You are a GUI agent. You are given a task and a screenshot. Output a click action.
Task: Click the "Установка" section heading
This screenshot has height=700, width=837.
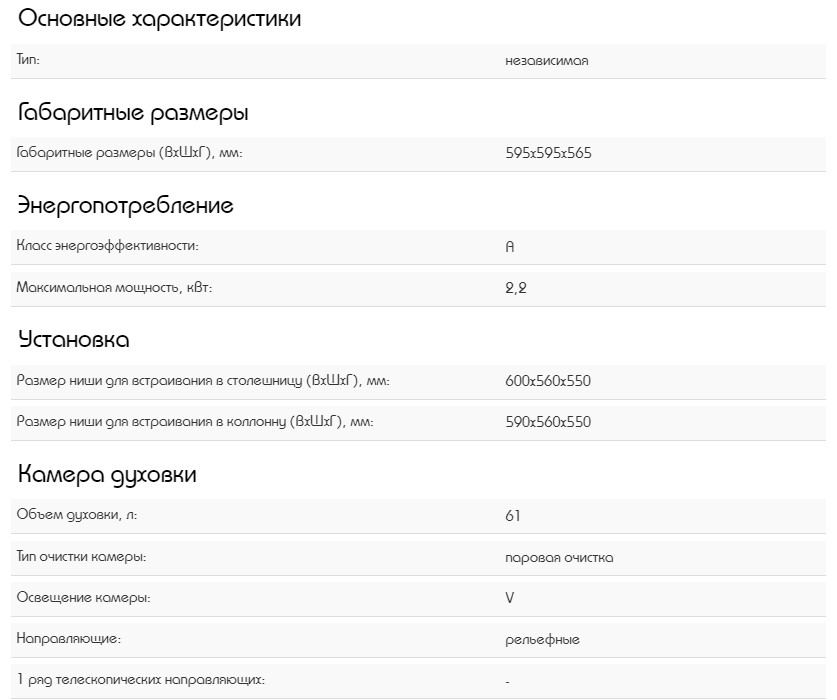74,340
